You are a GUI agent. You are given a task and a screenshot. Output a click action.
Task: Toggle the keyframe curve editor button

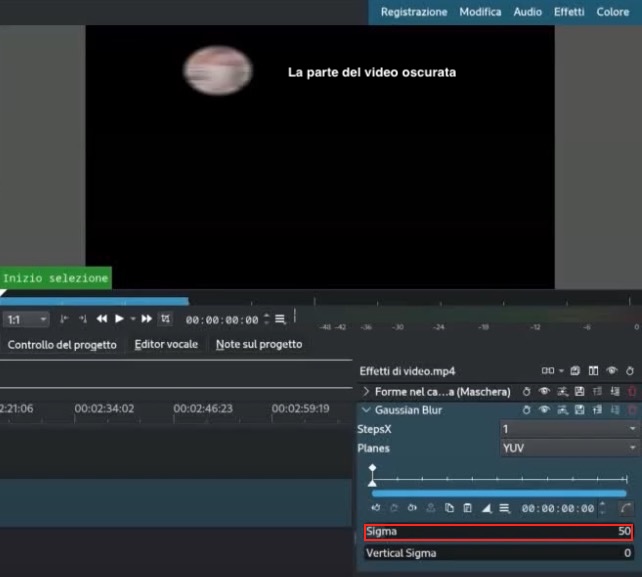click(x=625, y=508)
